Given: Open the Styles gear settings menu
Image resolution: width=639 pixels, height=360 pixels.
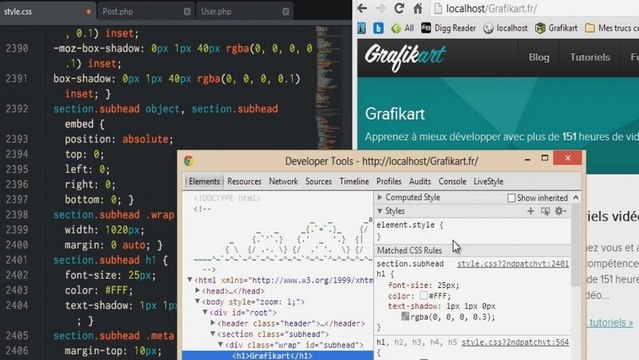Looking at the screenshot, I should (560, 211).
